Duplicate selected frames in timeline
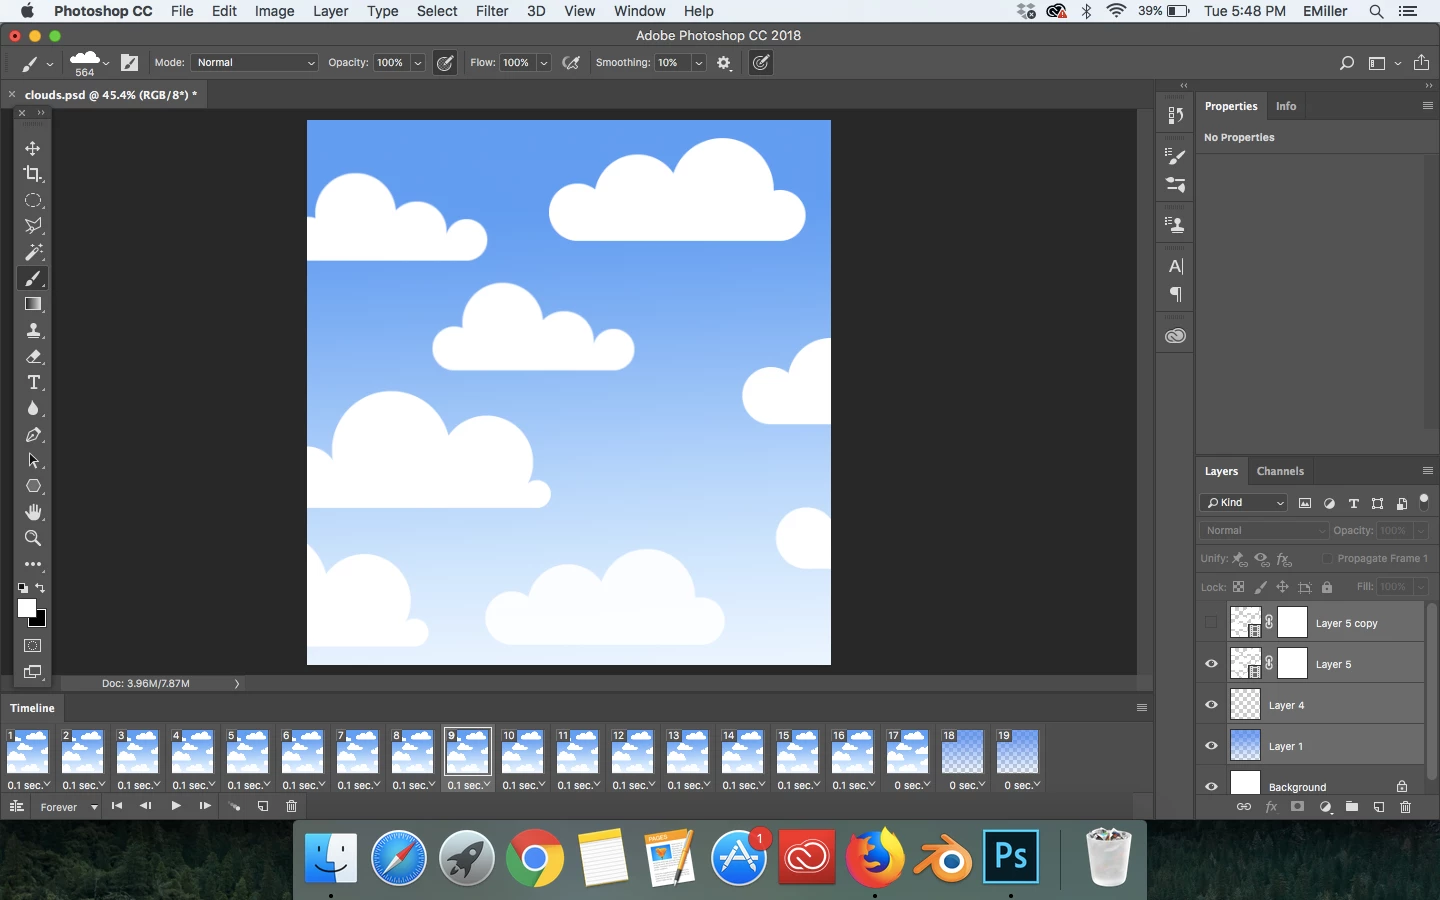This screenshot has height=900, width=1440. coord(263,806)
